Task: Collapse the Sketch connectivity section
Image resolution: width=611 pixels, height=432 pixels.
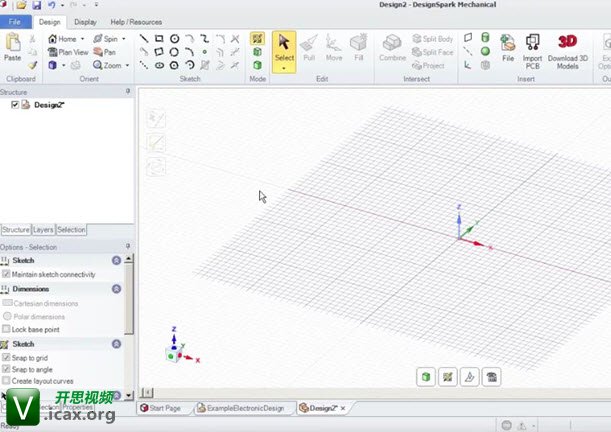Action: (116, 260)
